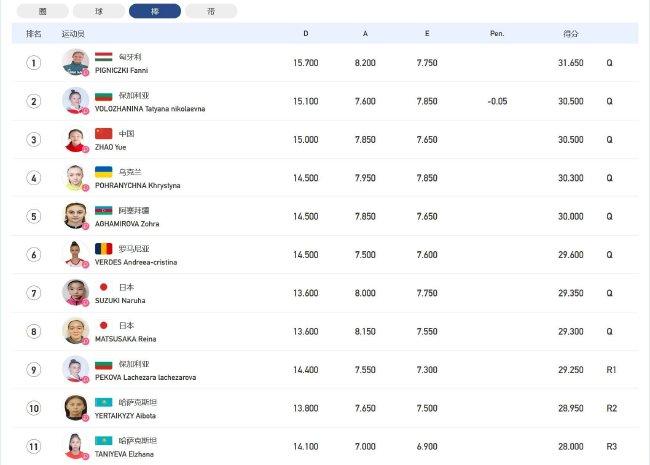This screenshot has height=465, width=650.
Task: Click Bulgaria flag beside PEKOVA Lachezara
Action: tap(103, 364)
